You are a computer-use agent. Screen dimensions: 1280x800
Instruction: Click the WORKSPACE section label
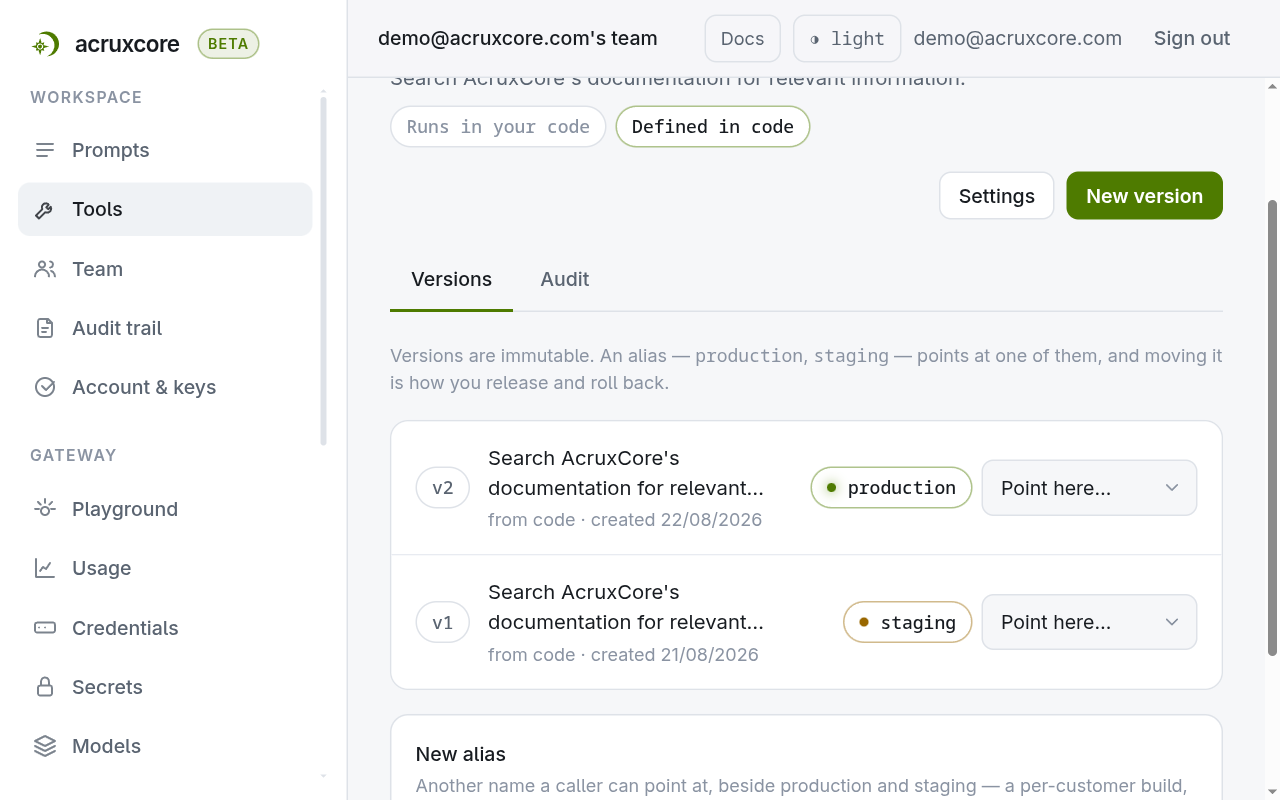(x=86, y=97)
